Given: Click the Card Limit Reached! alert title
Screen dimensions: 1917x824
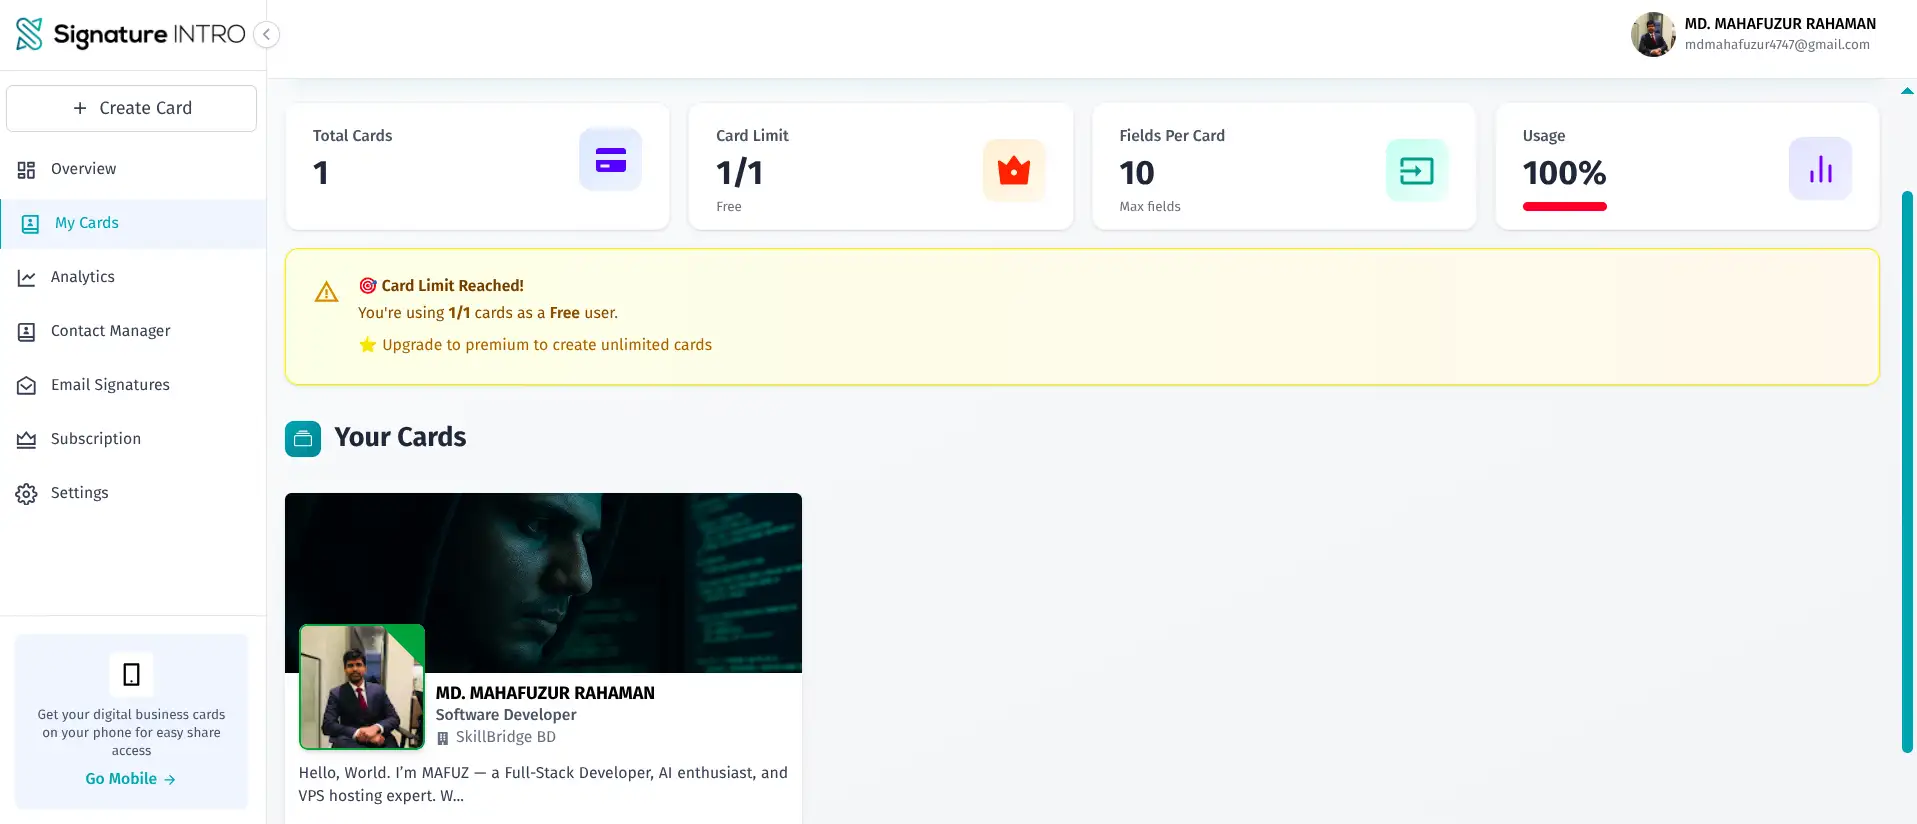Looking at the screenshot, I should point(452,286).
